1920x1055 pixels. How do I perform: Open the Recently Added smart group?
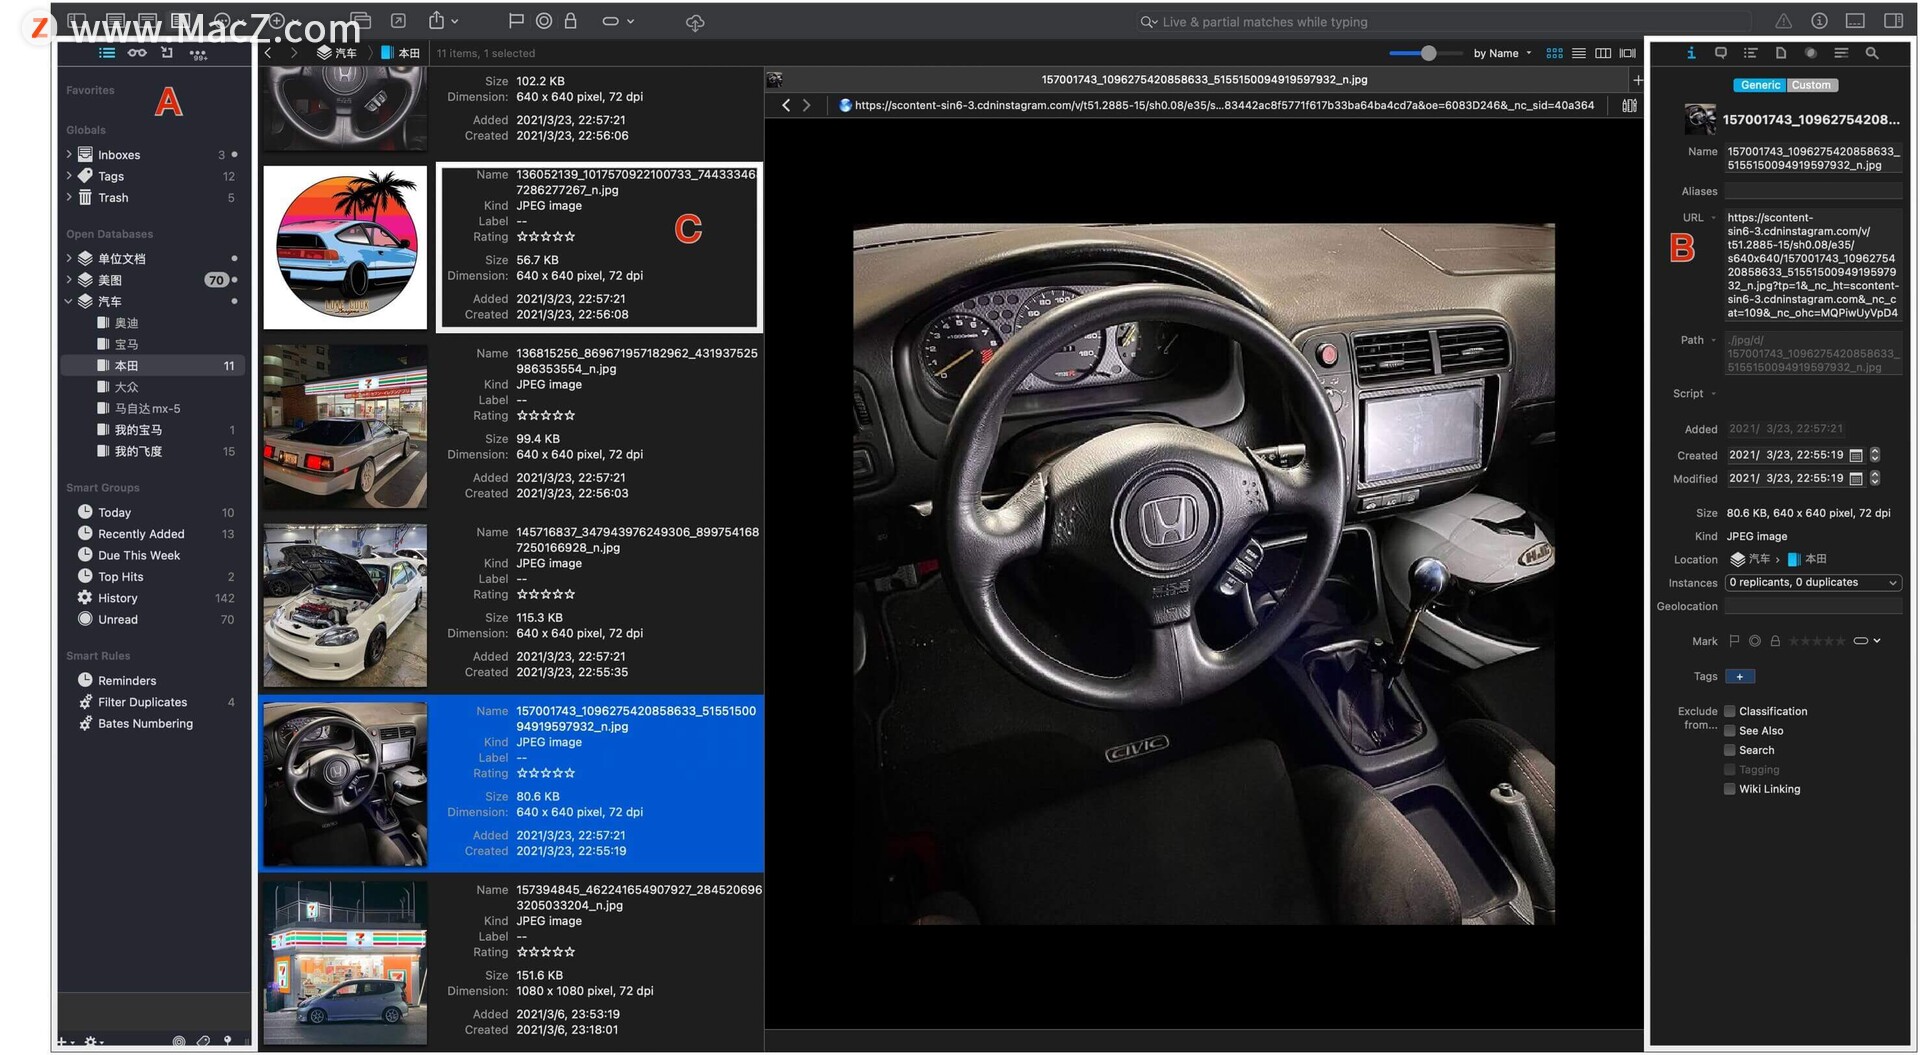(153, 534)
